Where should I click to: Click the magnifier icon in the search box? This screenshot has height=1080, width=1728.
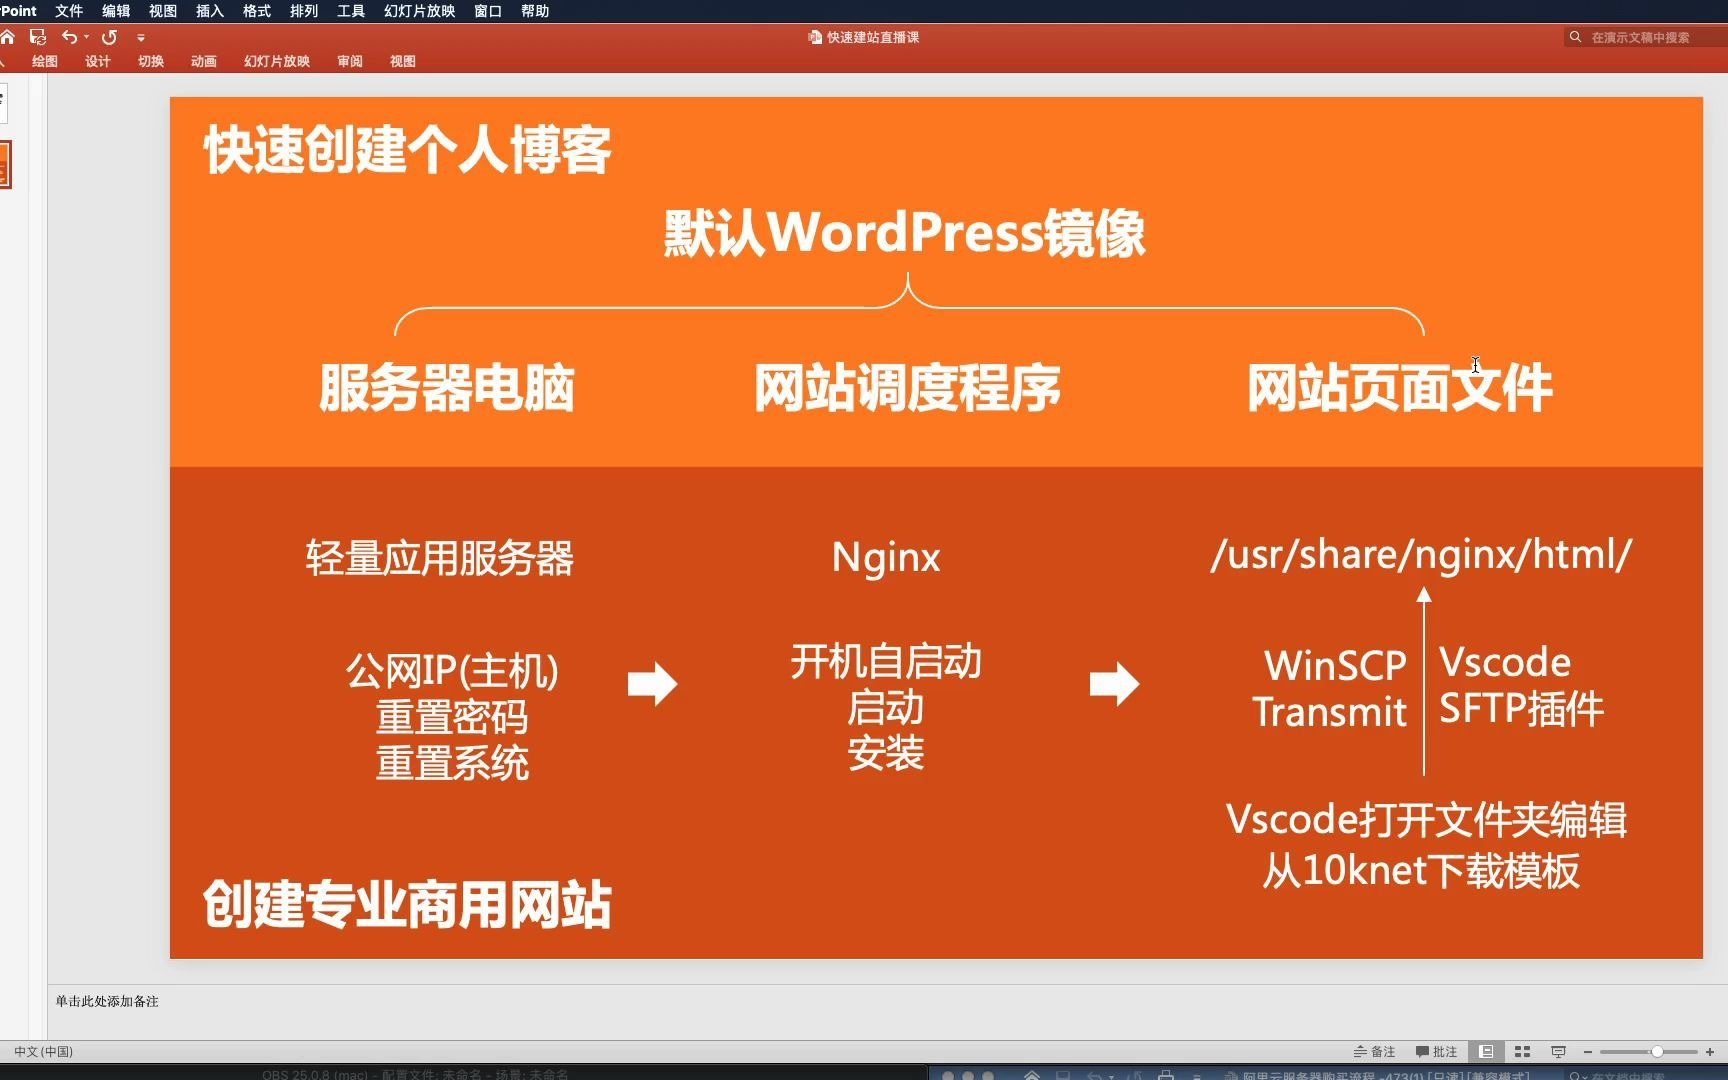(x=1576, y=37)
